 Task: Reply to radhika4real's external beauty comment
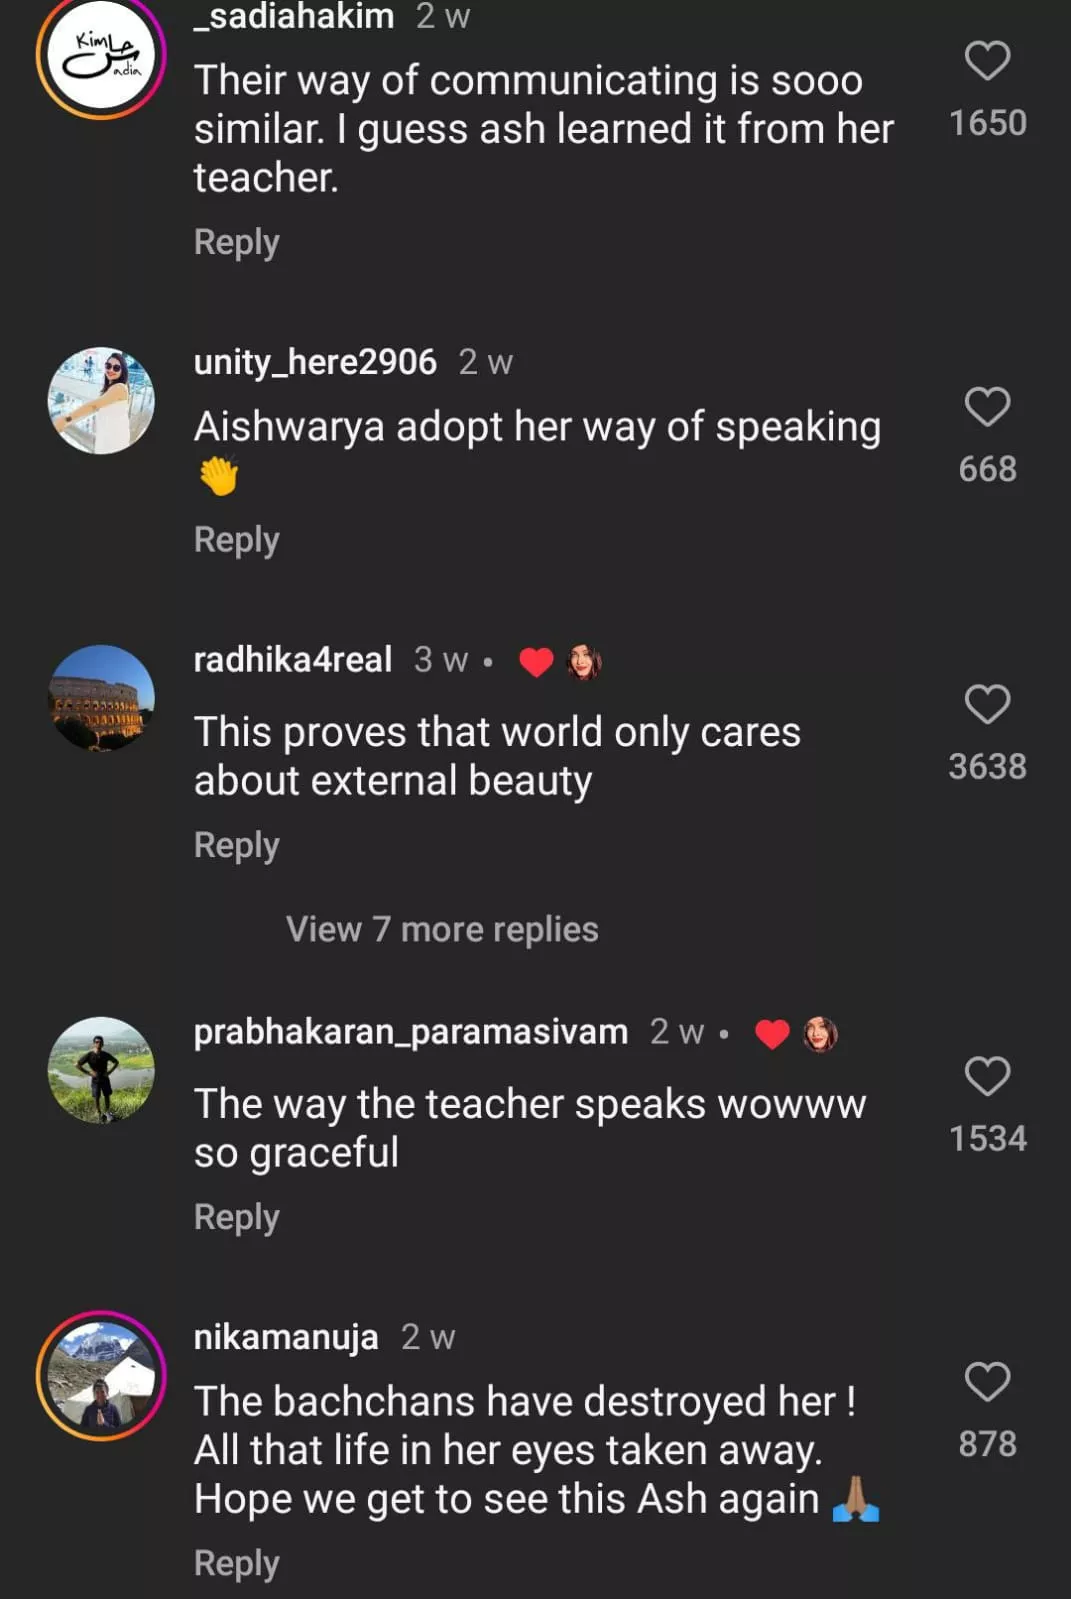click(x=236, y=845)
